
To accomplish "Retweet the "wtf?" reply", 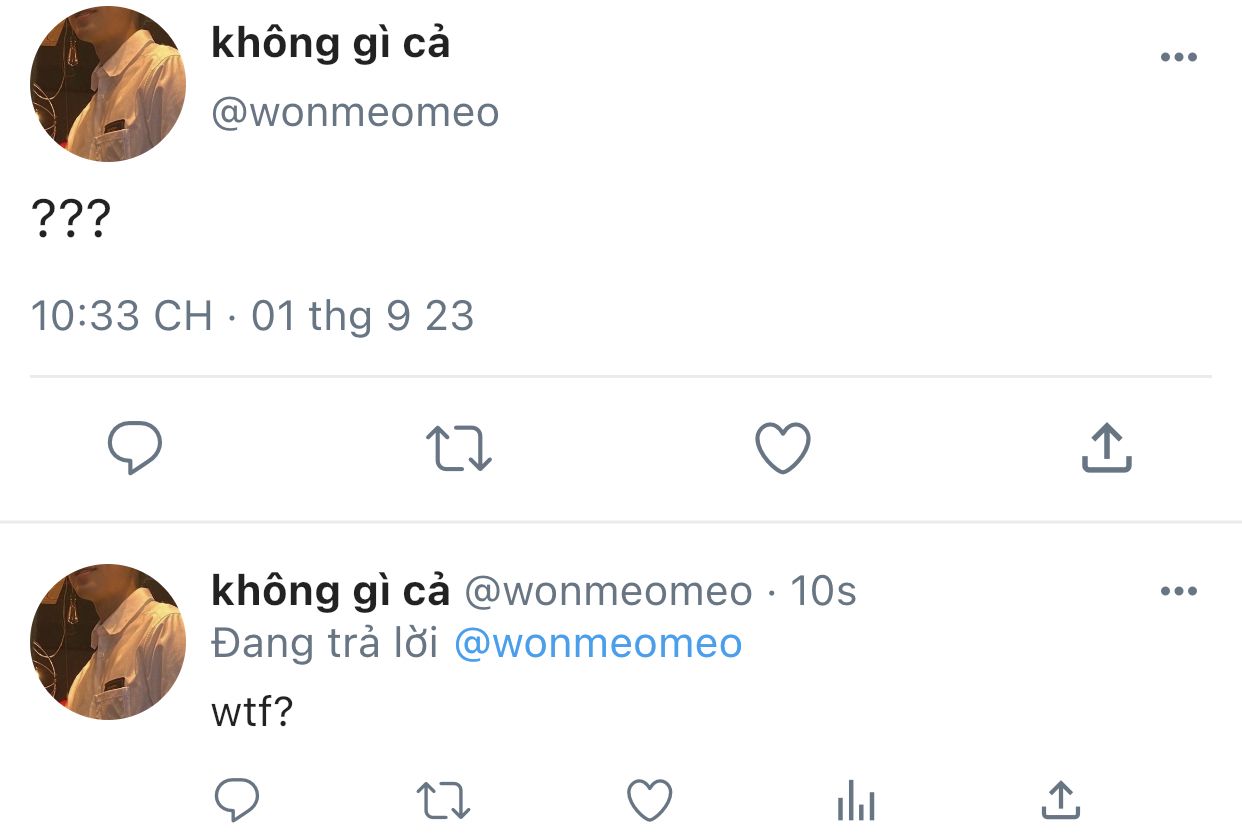I will click(443, 801).
